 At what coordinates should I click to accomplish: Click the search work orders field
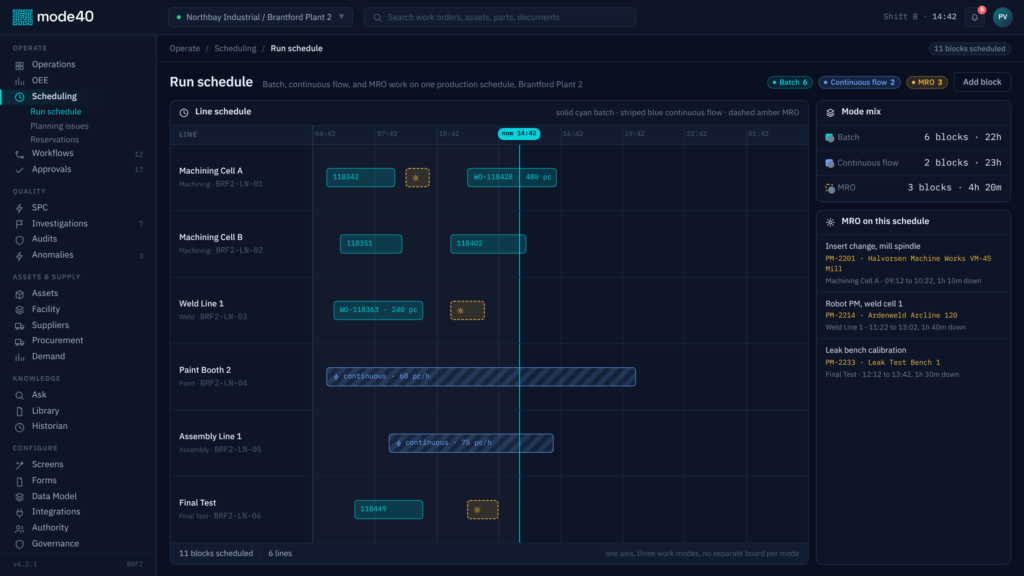[x=500, y=17]
